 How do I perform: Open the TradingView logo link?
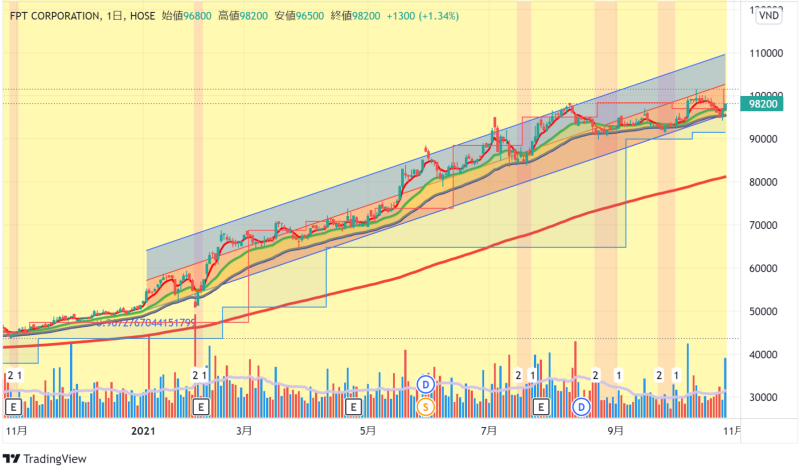coord(45,459)
